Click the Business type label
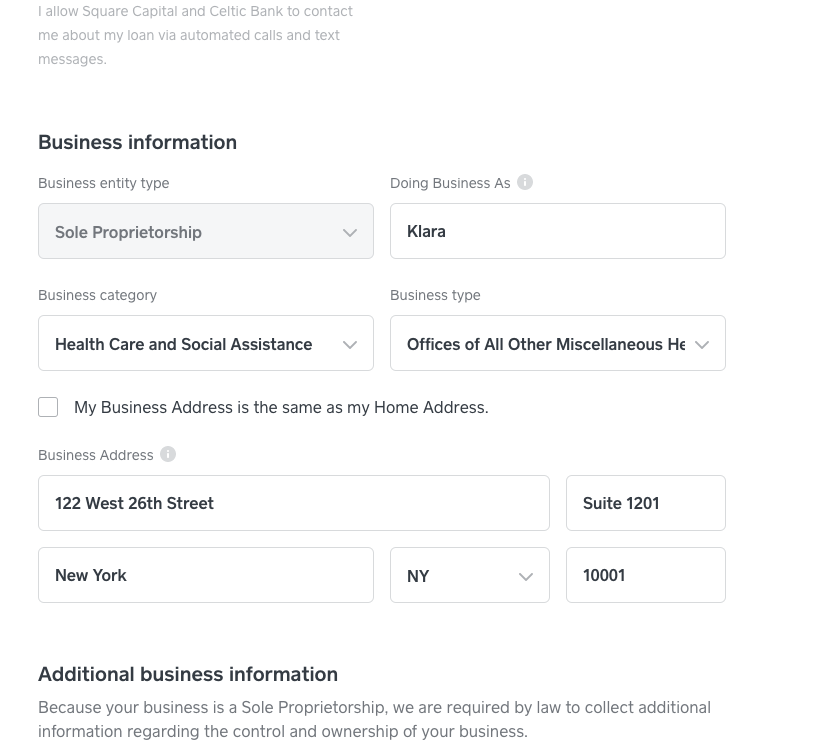 [x=435, y=295]
